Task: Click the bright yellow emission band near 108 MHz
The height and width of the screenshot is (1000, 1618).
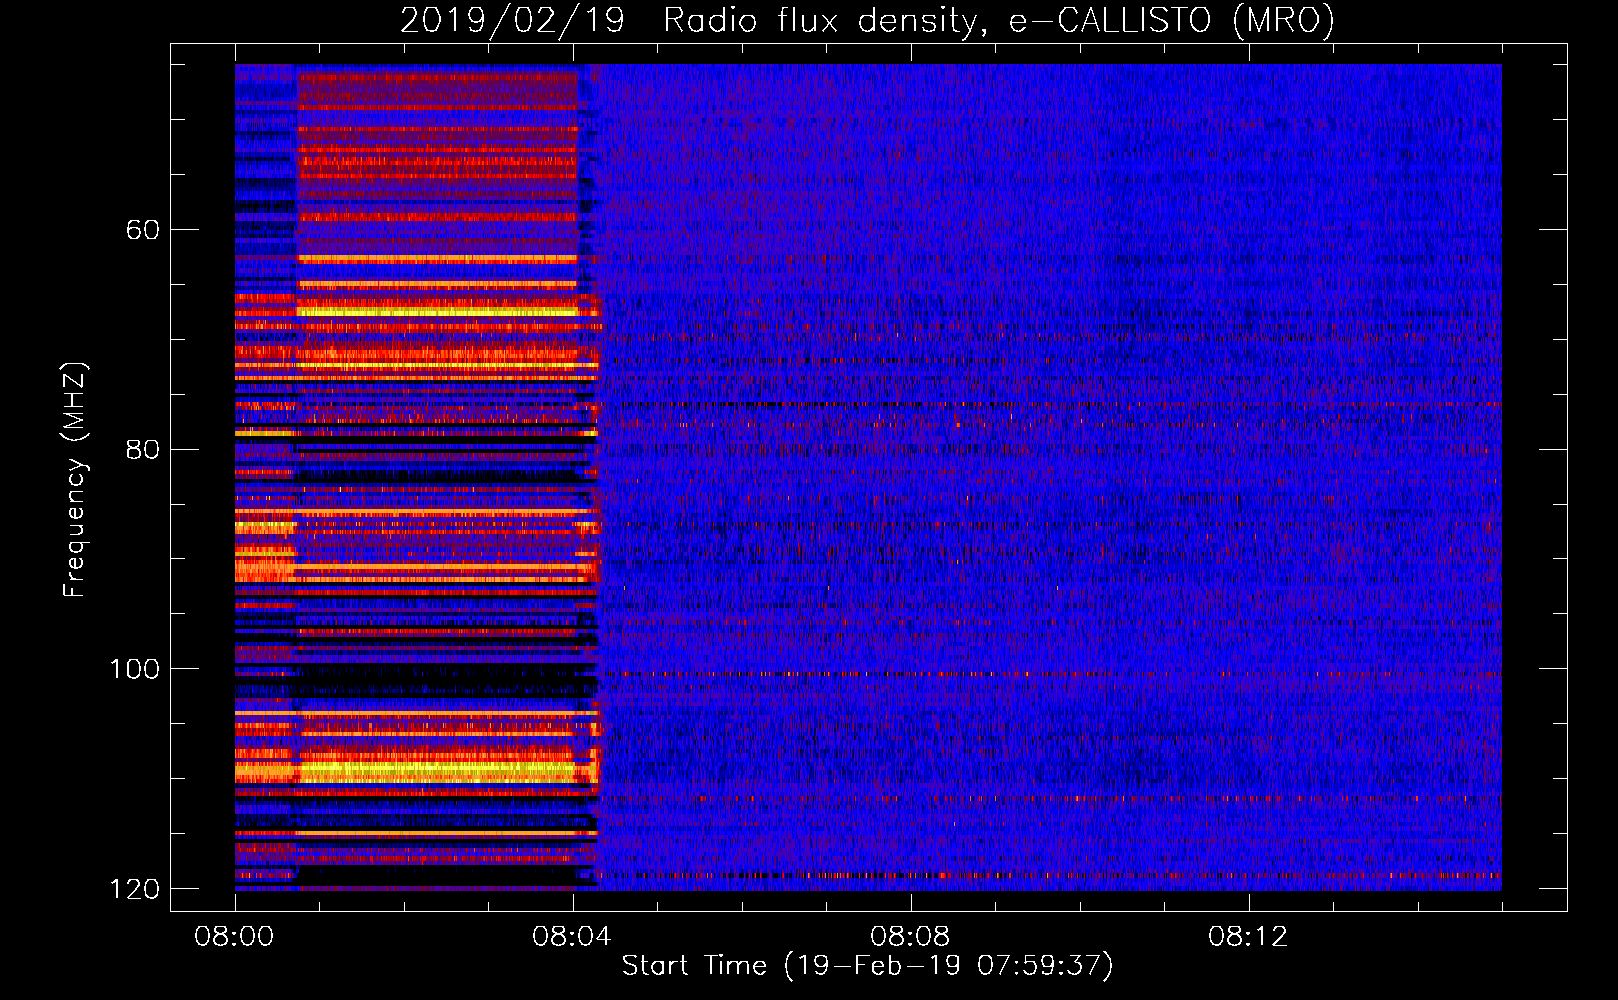Action: [438, 771]
